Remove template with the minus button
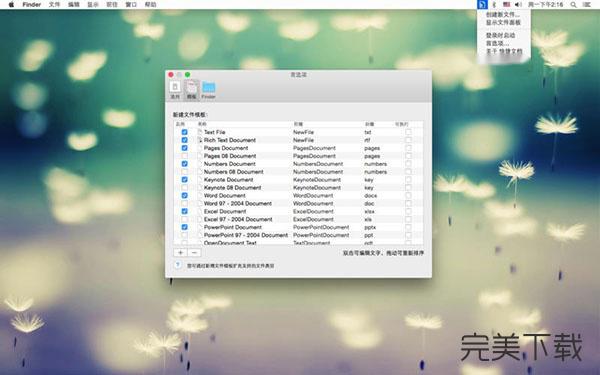600x375 pixels. tap(194, 253)
